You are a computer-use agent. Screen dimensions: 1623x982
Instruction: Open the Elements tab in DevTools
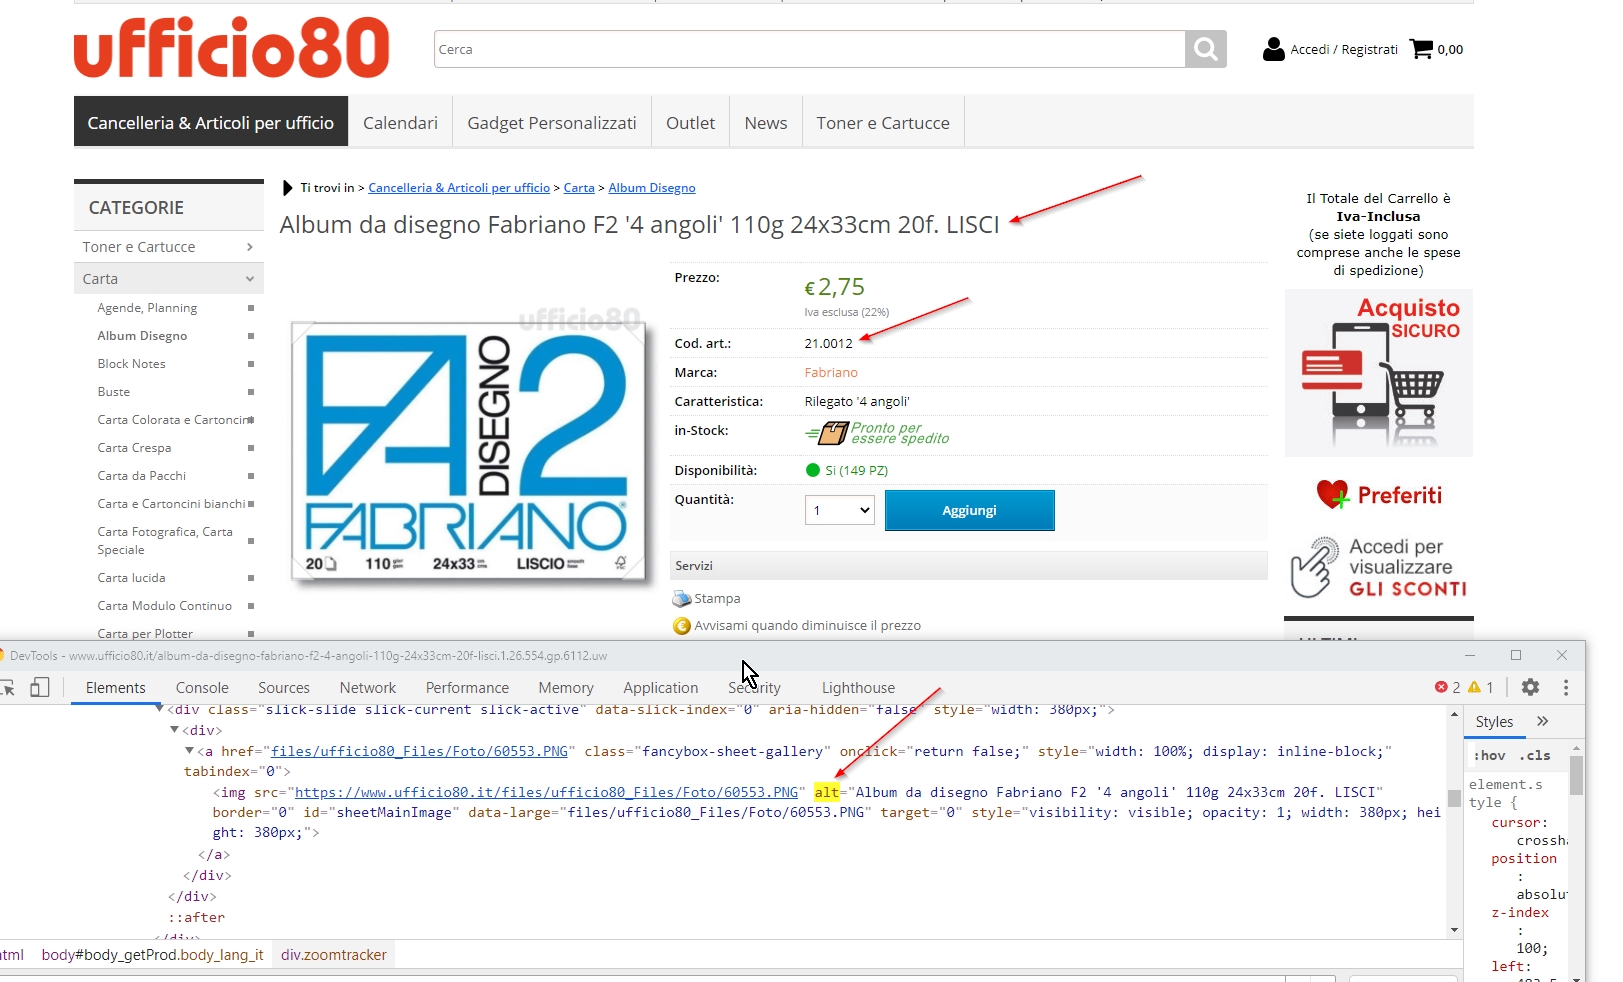pos(116,688)
